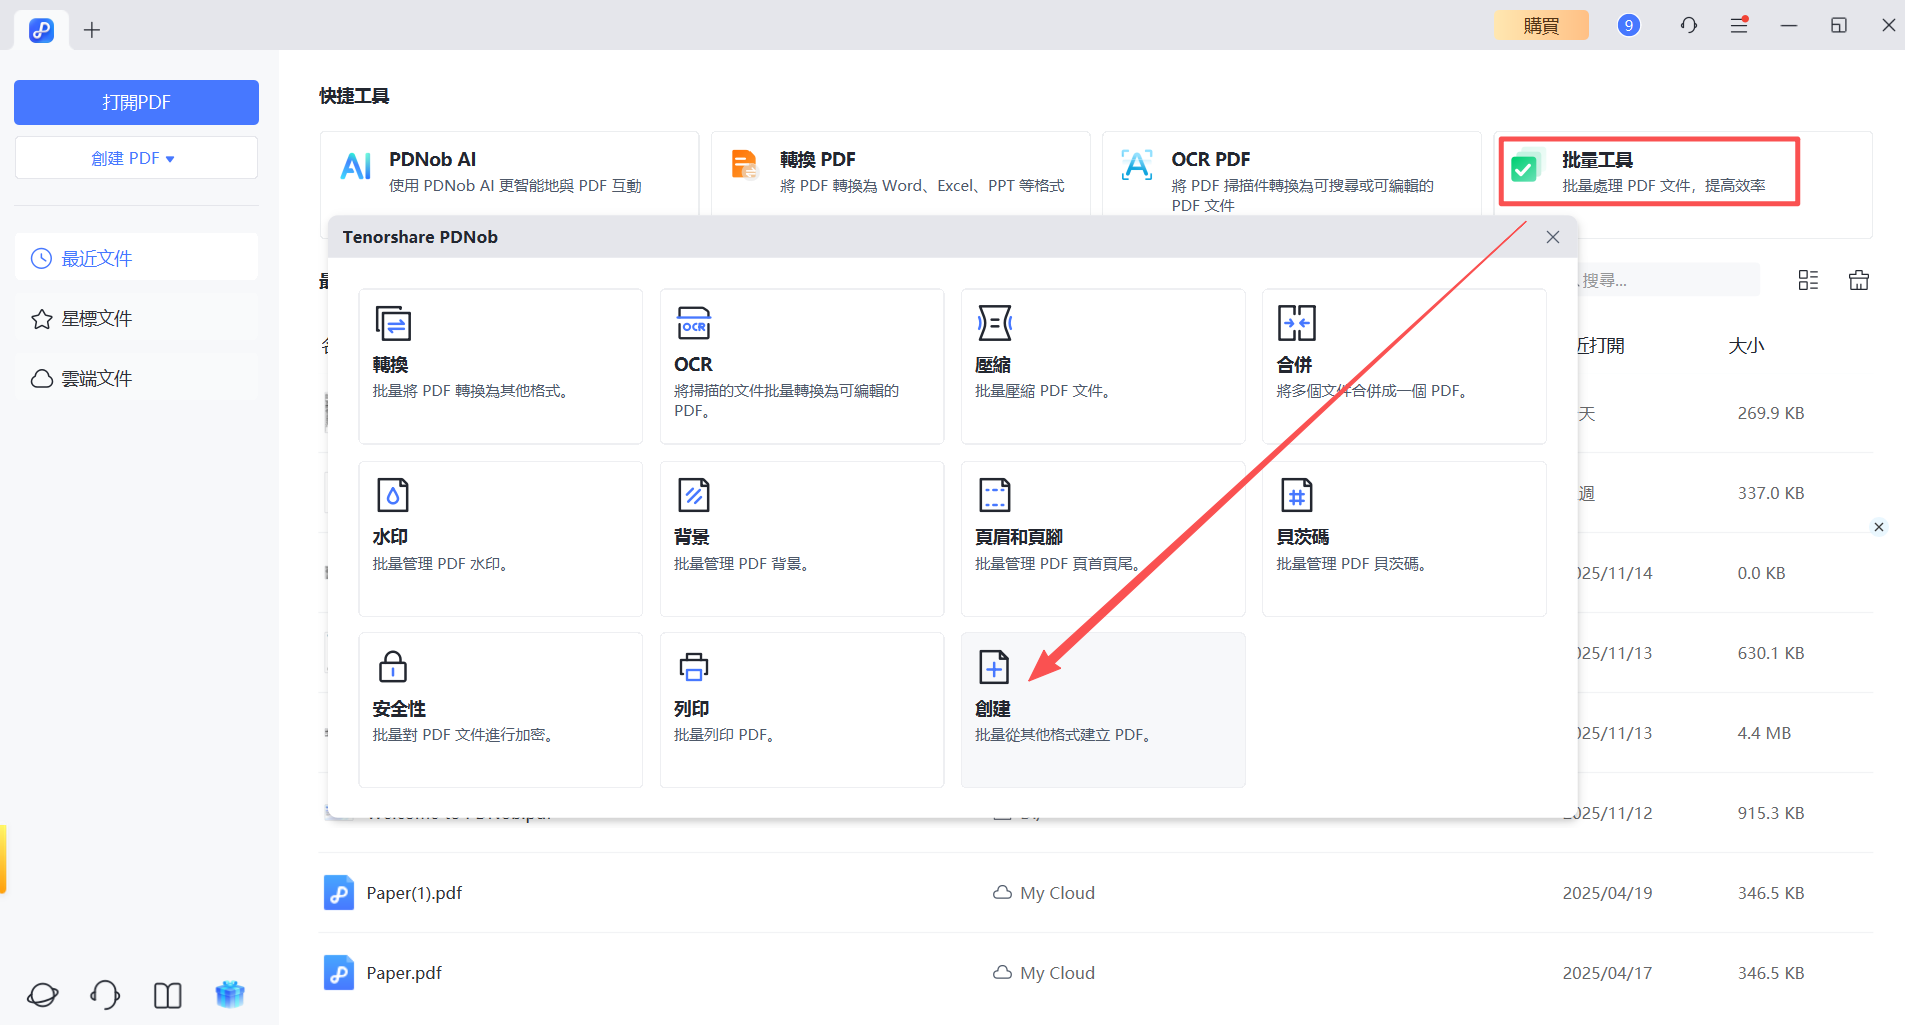Open the batch Convert tool tile
Viewport: 1905px width, 1025px height.
[x=500, y=366]
